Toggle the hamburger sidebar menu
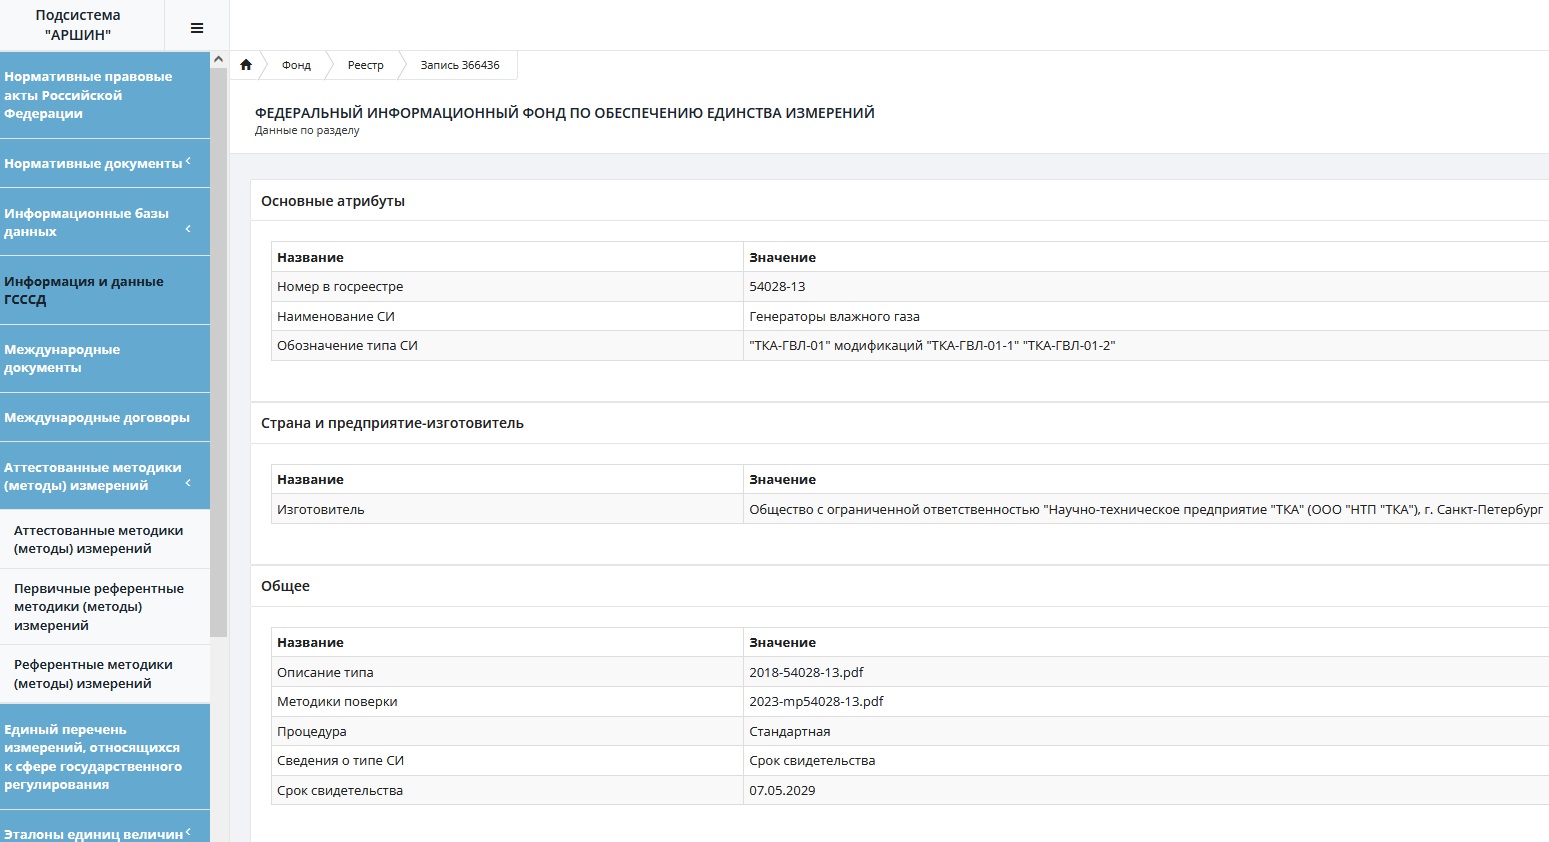Image resolution: width=1549 pixels, height=842 pixels. (x=197, y=28)
